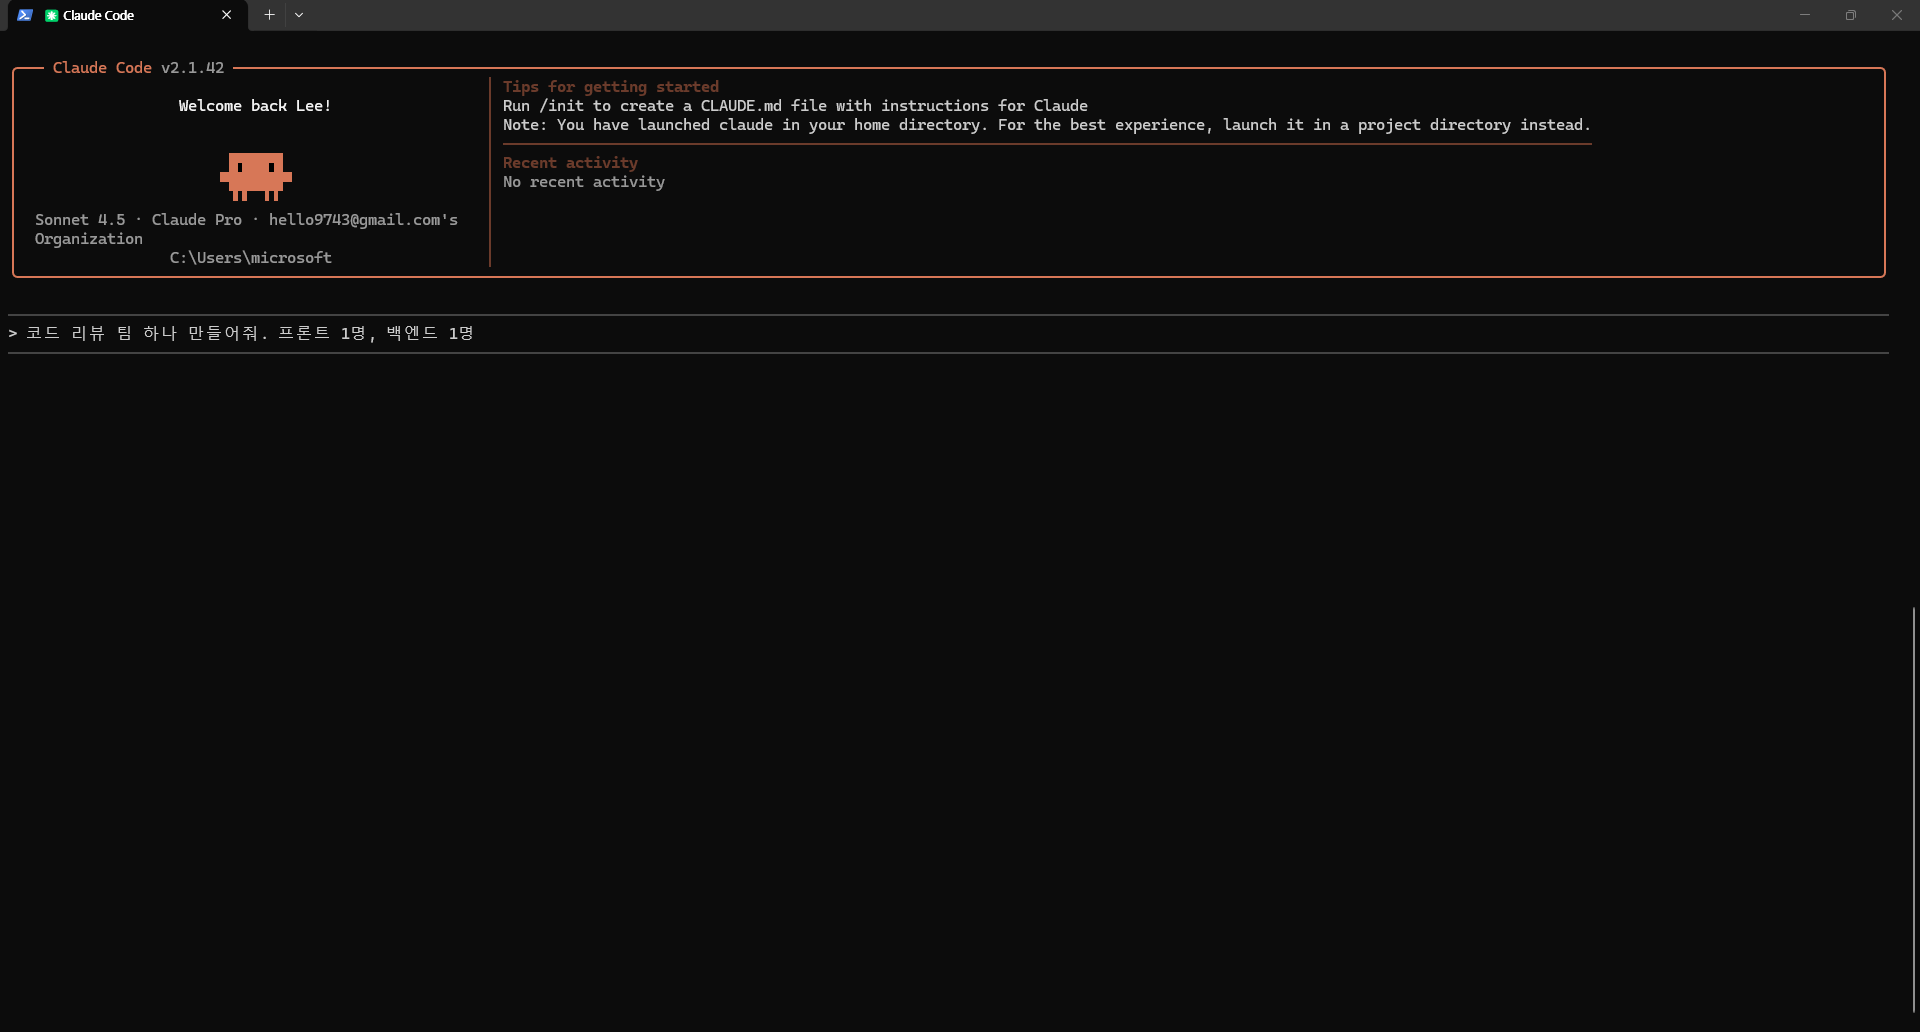Click the Korean prompt input line
The image size is (1920, 1032).
pyautogui.click(x=250, y=333)
